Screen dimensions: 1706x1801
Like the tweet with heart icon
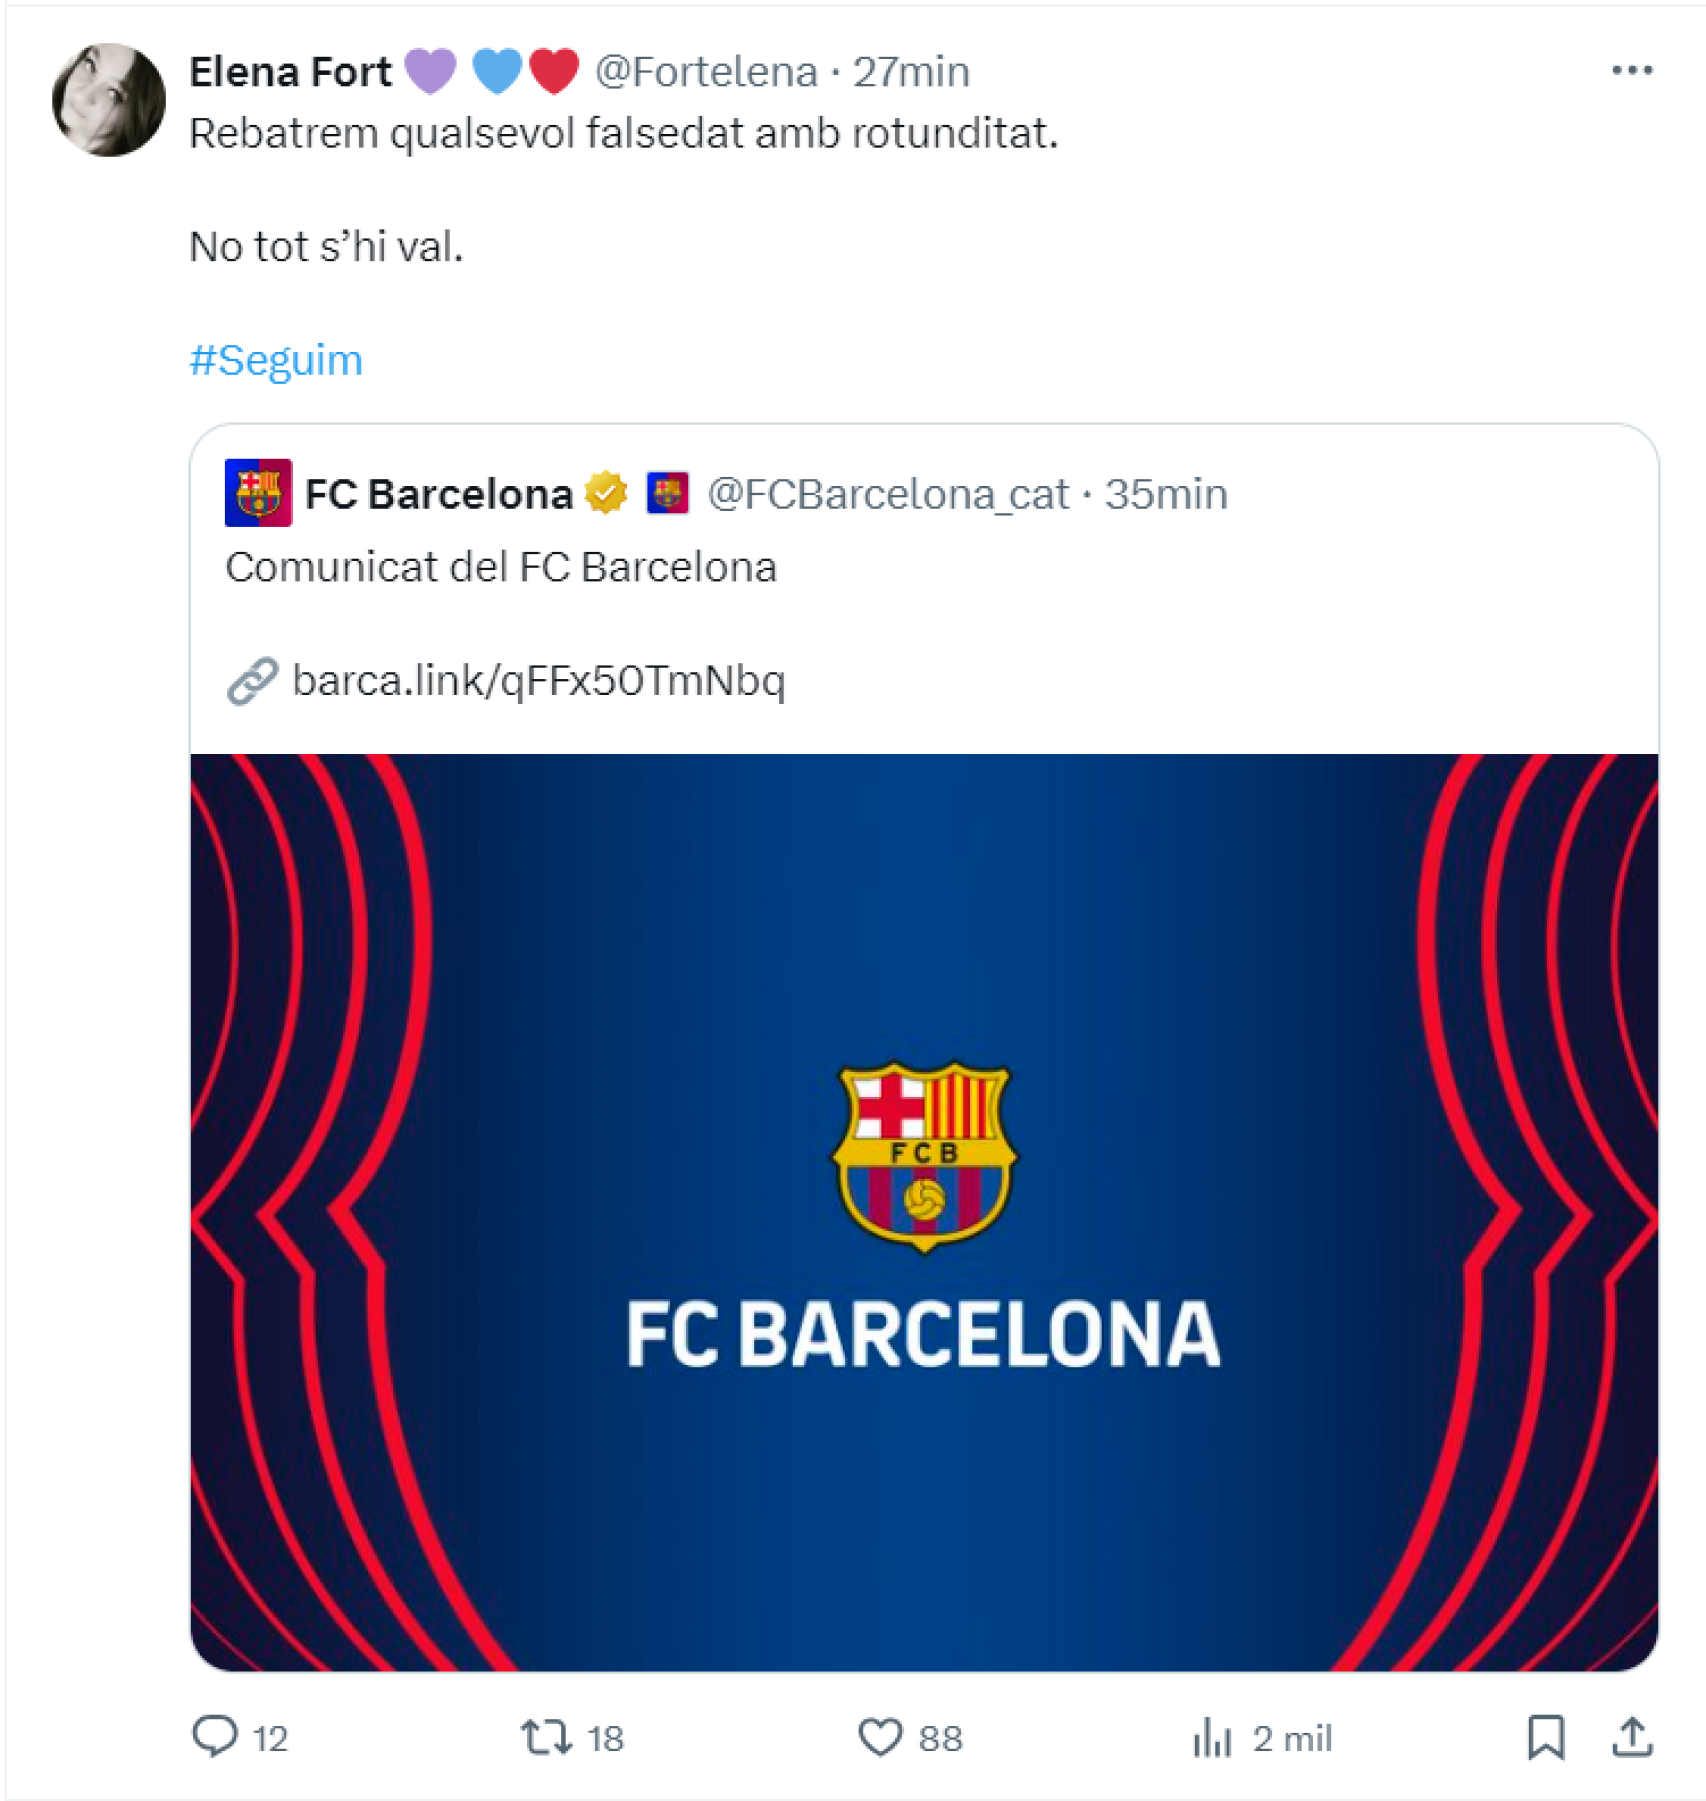(x=880, y=1737)
